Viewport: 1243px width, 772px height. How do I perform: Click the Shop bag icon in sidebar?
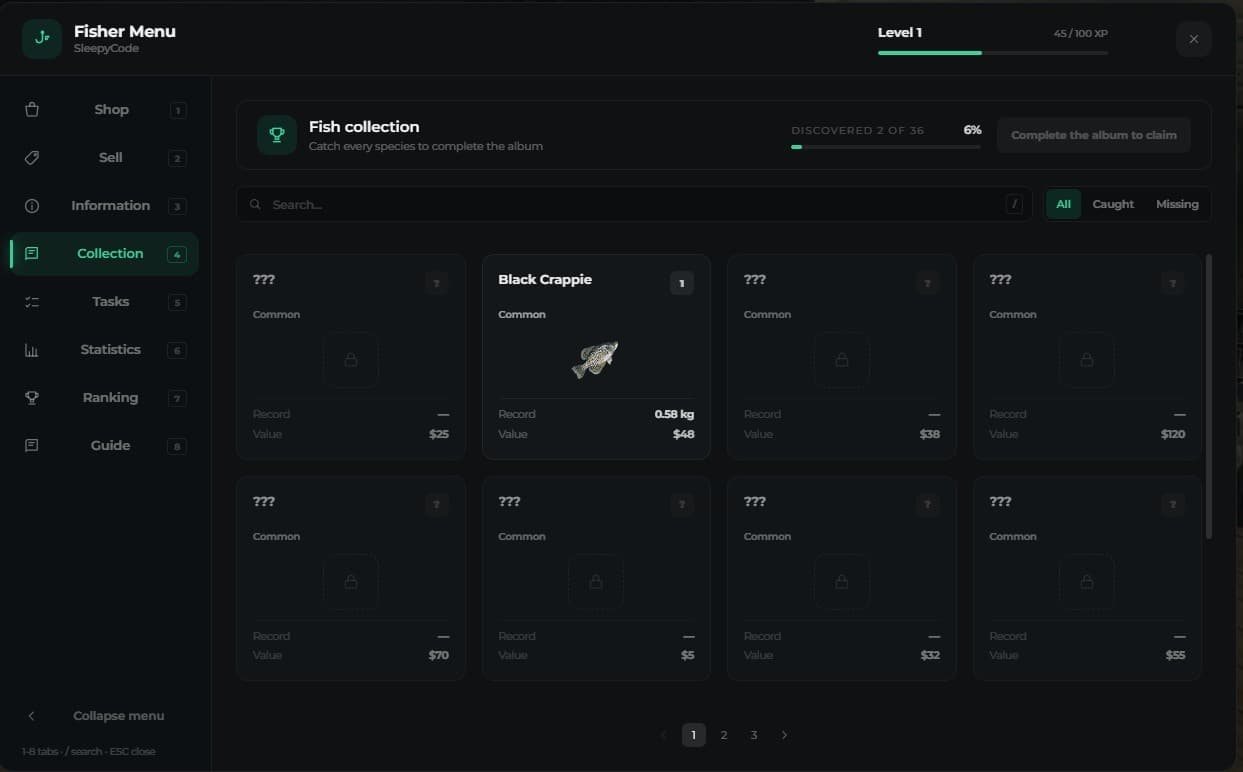(32, 110)
